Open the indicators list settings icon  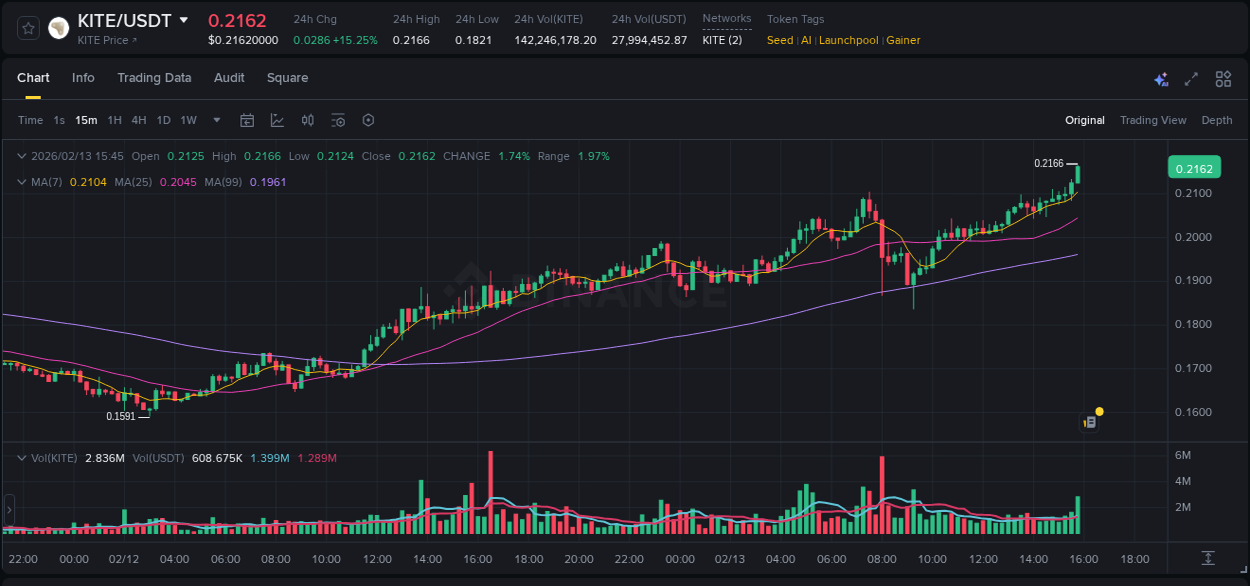coord(338,119)
